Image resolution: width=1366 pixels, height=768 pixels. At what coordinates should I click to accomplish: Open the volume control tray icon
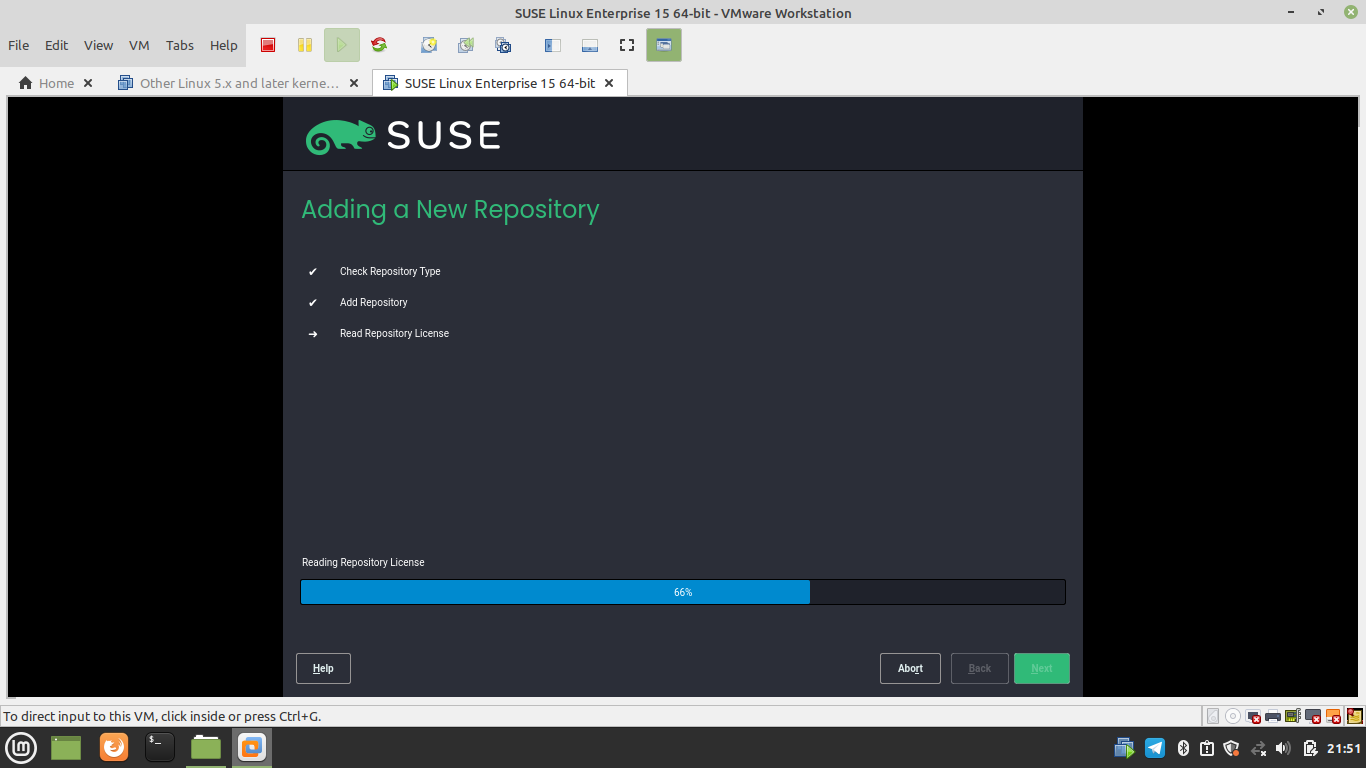click(x=1283, y=748)
